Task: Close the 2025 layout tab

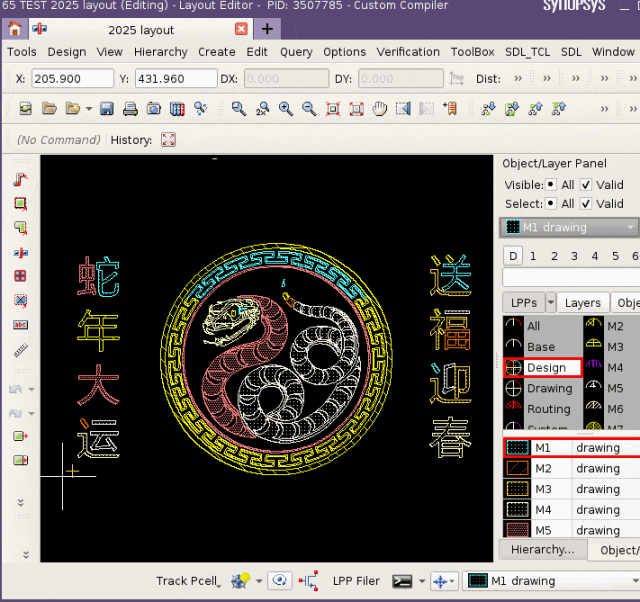Action: [x=241, y=29]
